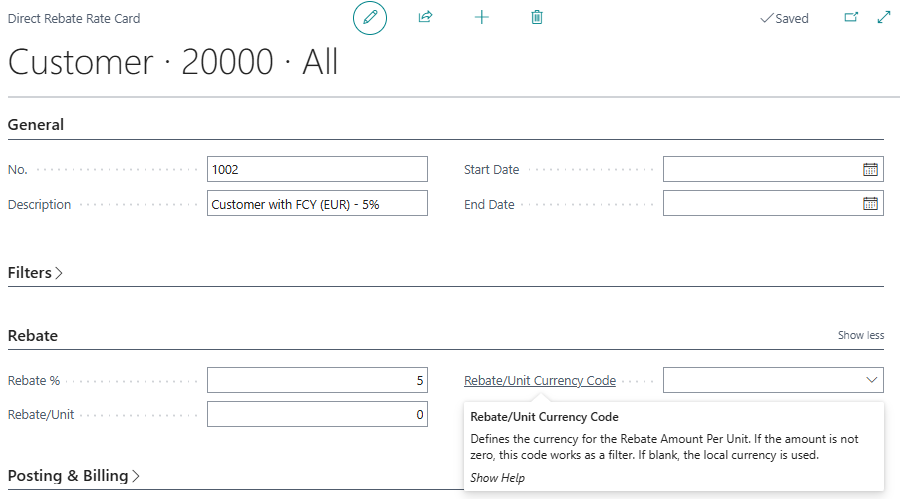The image size is (908, 499).
Task: Expand the page to full screen
Action: (884, 17)
